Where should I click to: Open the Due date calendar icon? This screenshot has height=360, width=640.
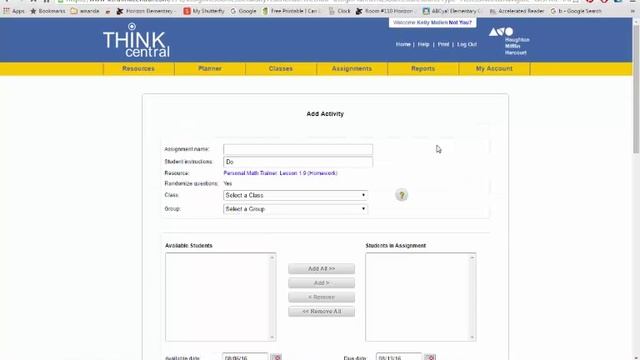(430, 357)
